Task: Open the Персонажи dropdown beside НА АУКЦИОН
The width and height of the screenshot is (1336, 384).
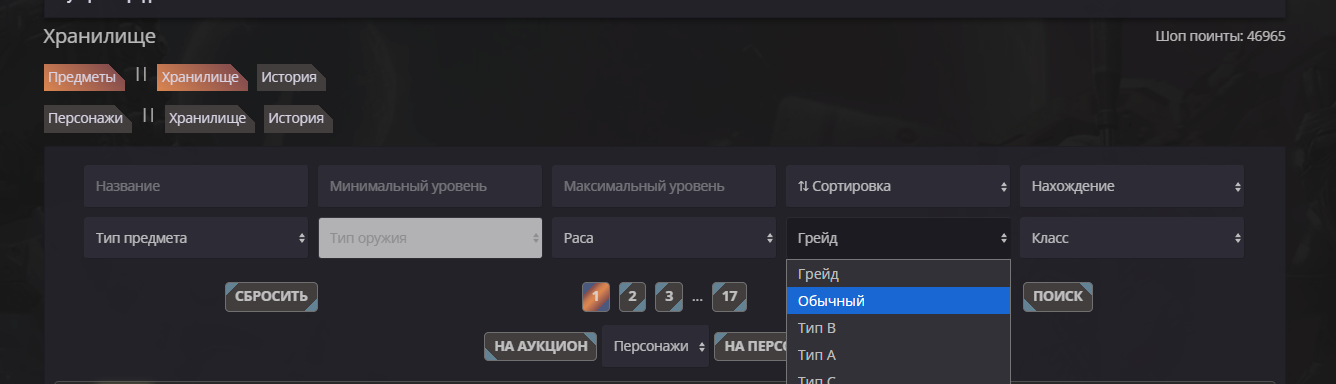Action: pyautogui.click(x=655, y=346)
